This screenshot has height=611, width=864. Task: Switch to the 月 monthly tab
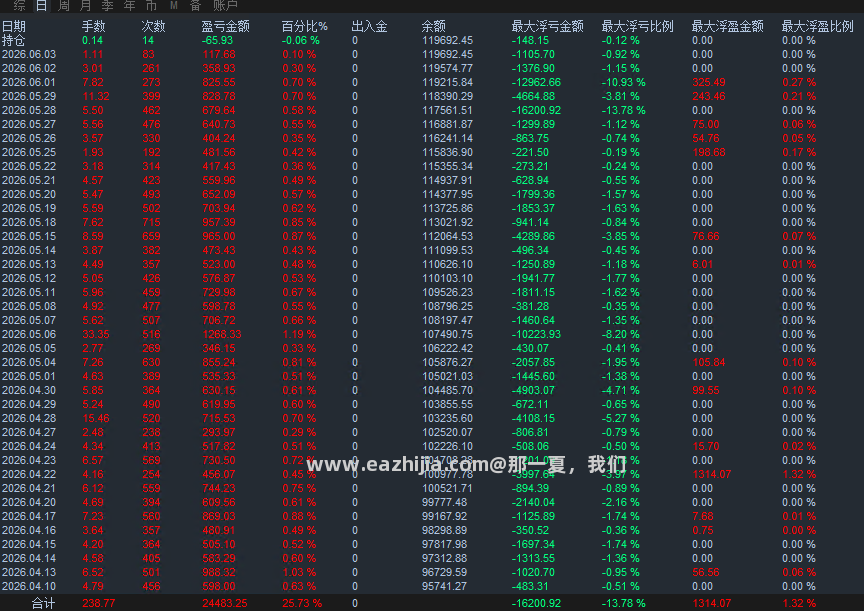[85, 6]
